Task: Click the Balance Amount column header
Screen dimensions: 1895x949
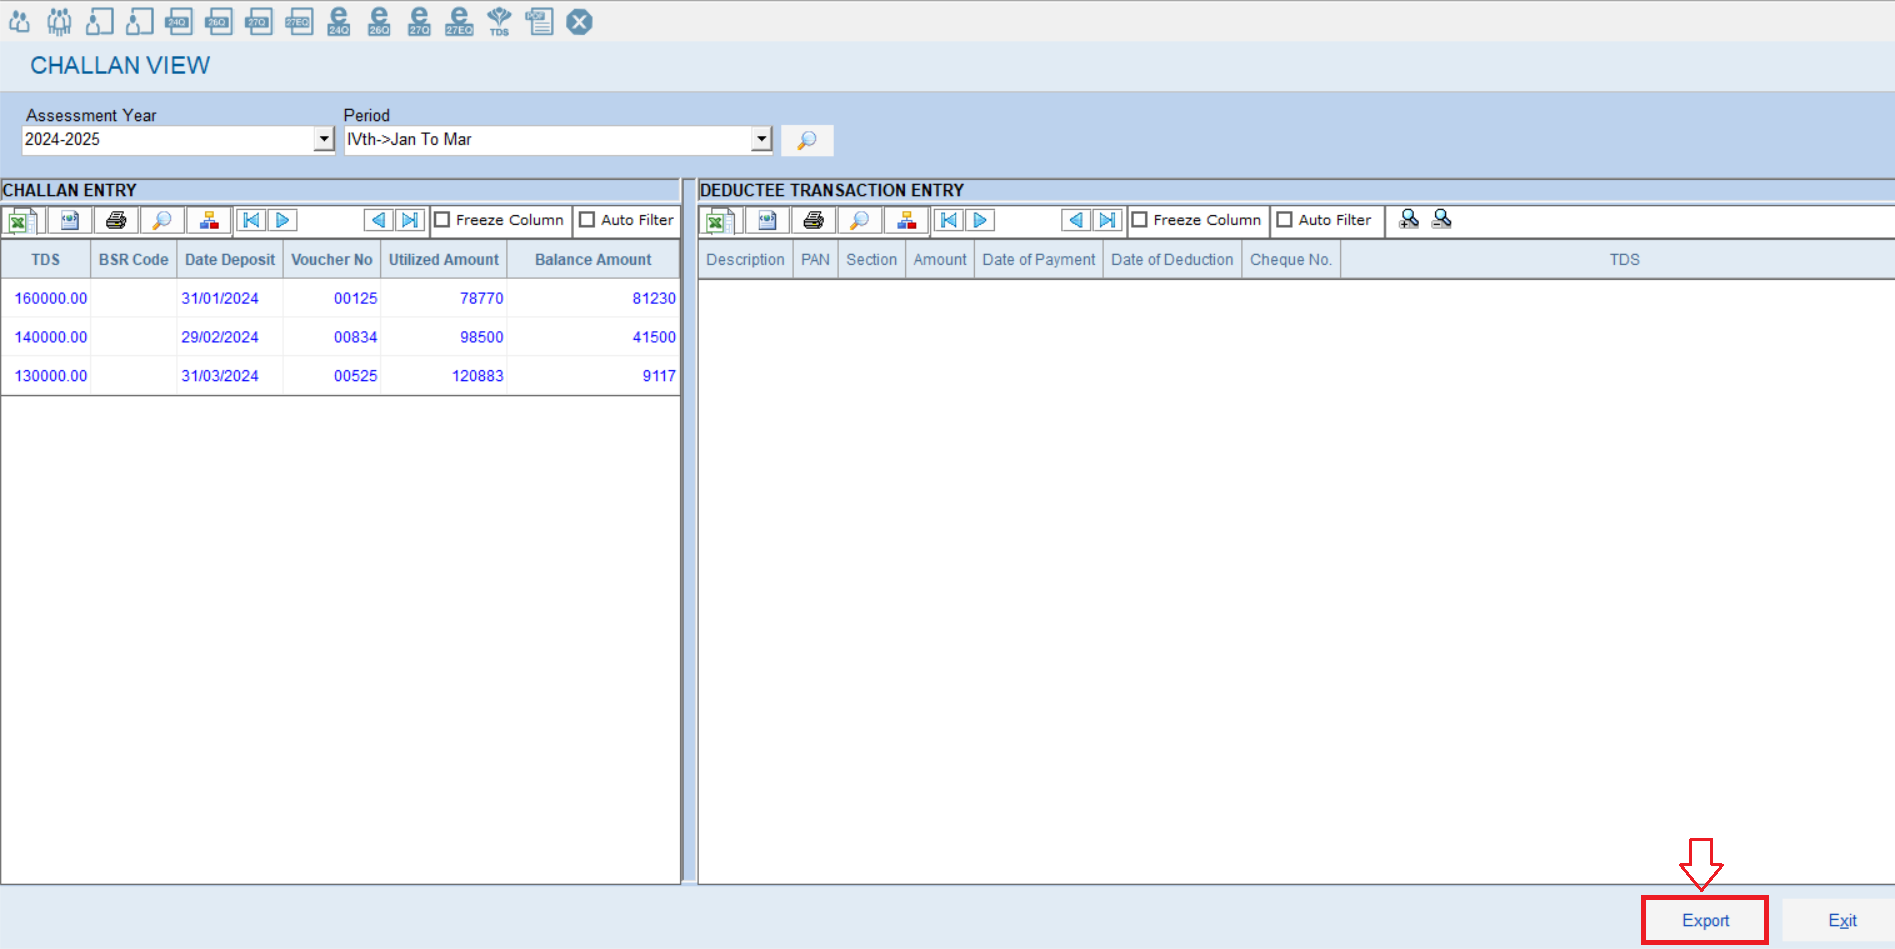Action: click(593, 260)
